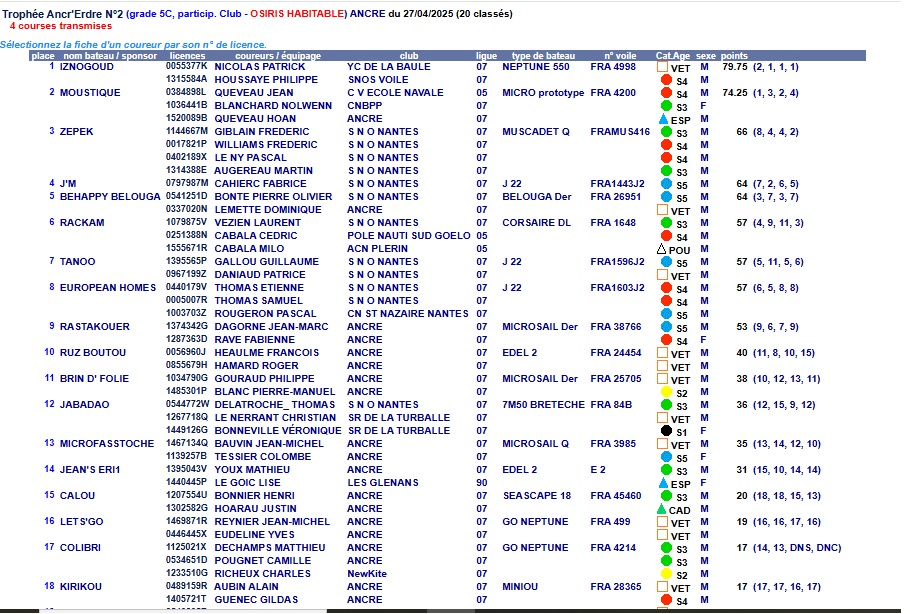This screenshot has height=614, width=910.
Task: Open licence 1079875V for VEZIEN LAURENT
Action: point(186,222)
